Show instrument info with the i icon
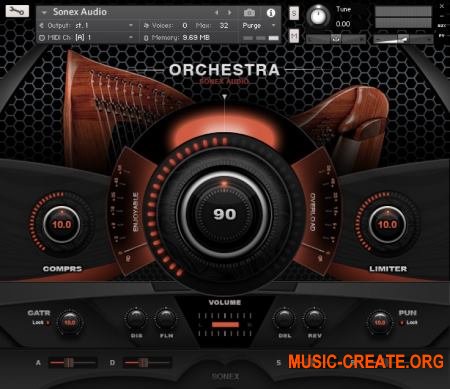Image resolution: width=450 pixels, height=389 pixels. (x=271, y=13)
